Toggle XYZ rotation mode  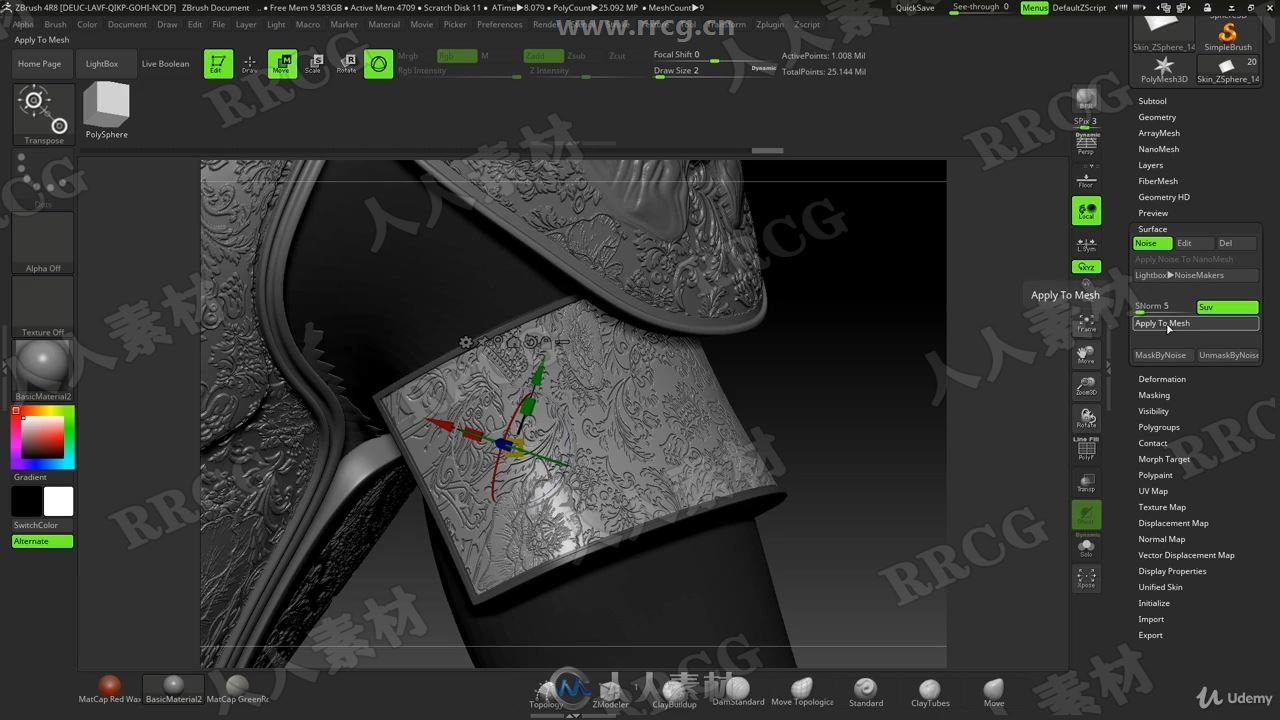coord(1086,267)
